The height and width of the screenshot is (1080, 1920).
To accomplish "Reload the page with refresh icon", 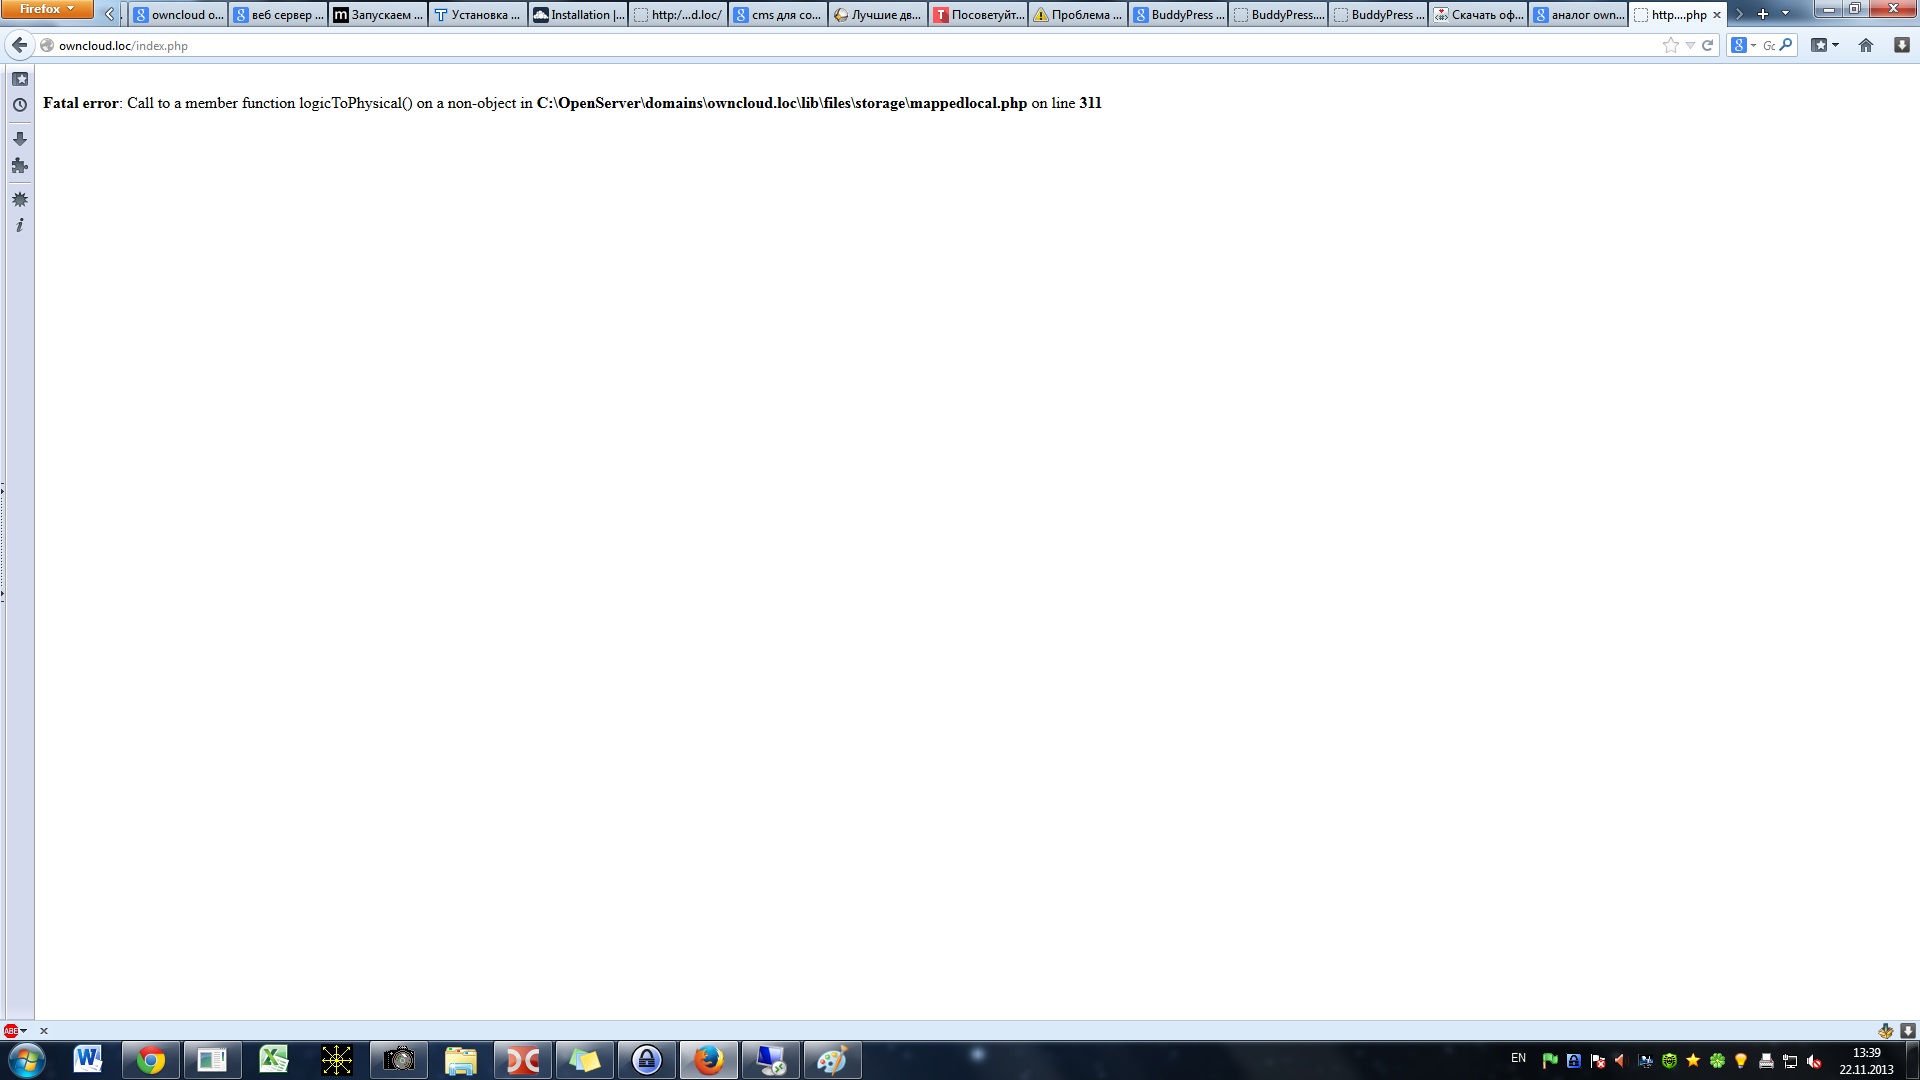I will 1708,45.
